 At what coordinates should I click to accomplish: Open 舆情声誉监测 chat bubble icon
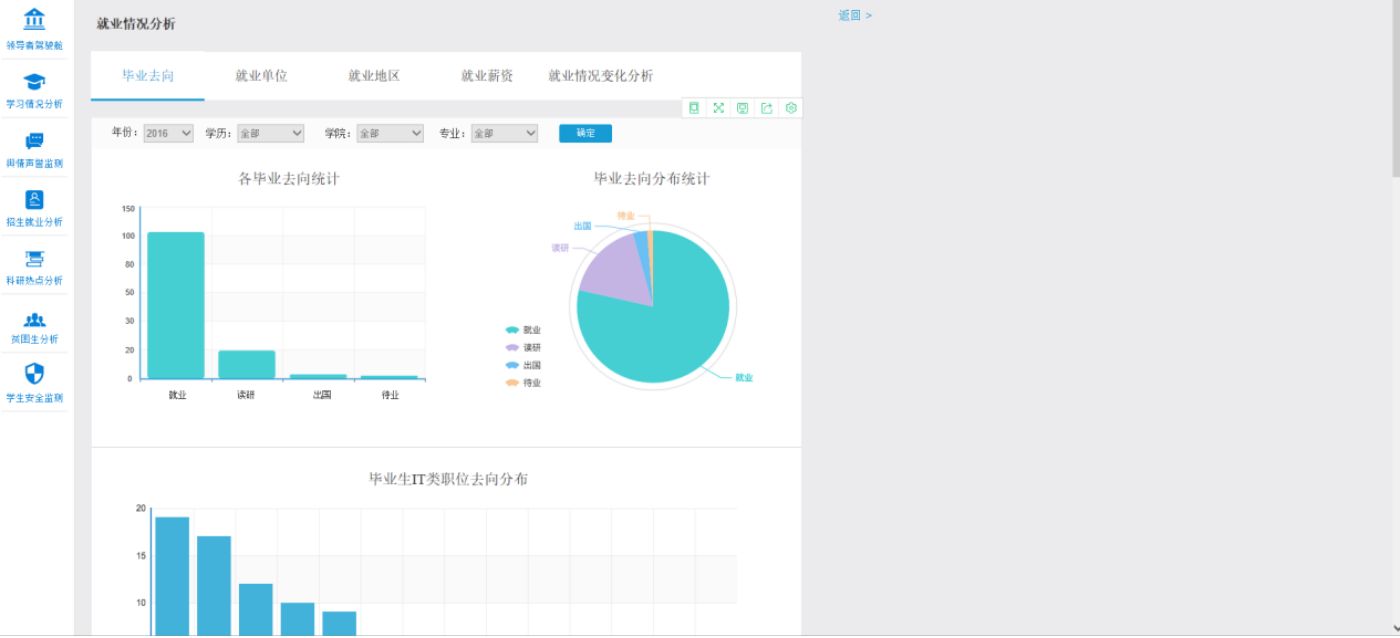pyautogui.click(x=34, y=141)
